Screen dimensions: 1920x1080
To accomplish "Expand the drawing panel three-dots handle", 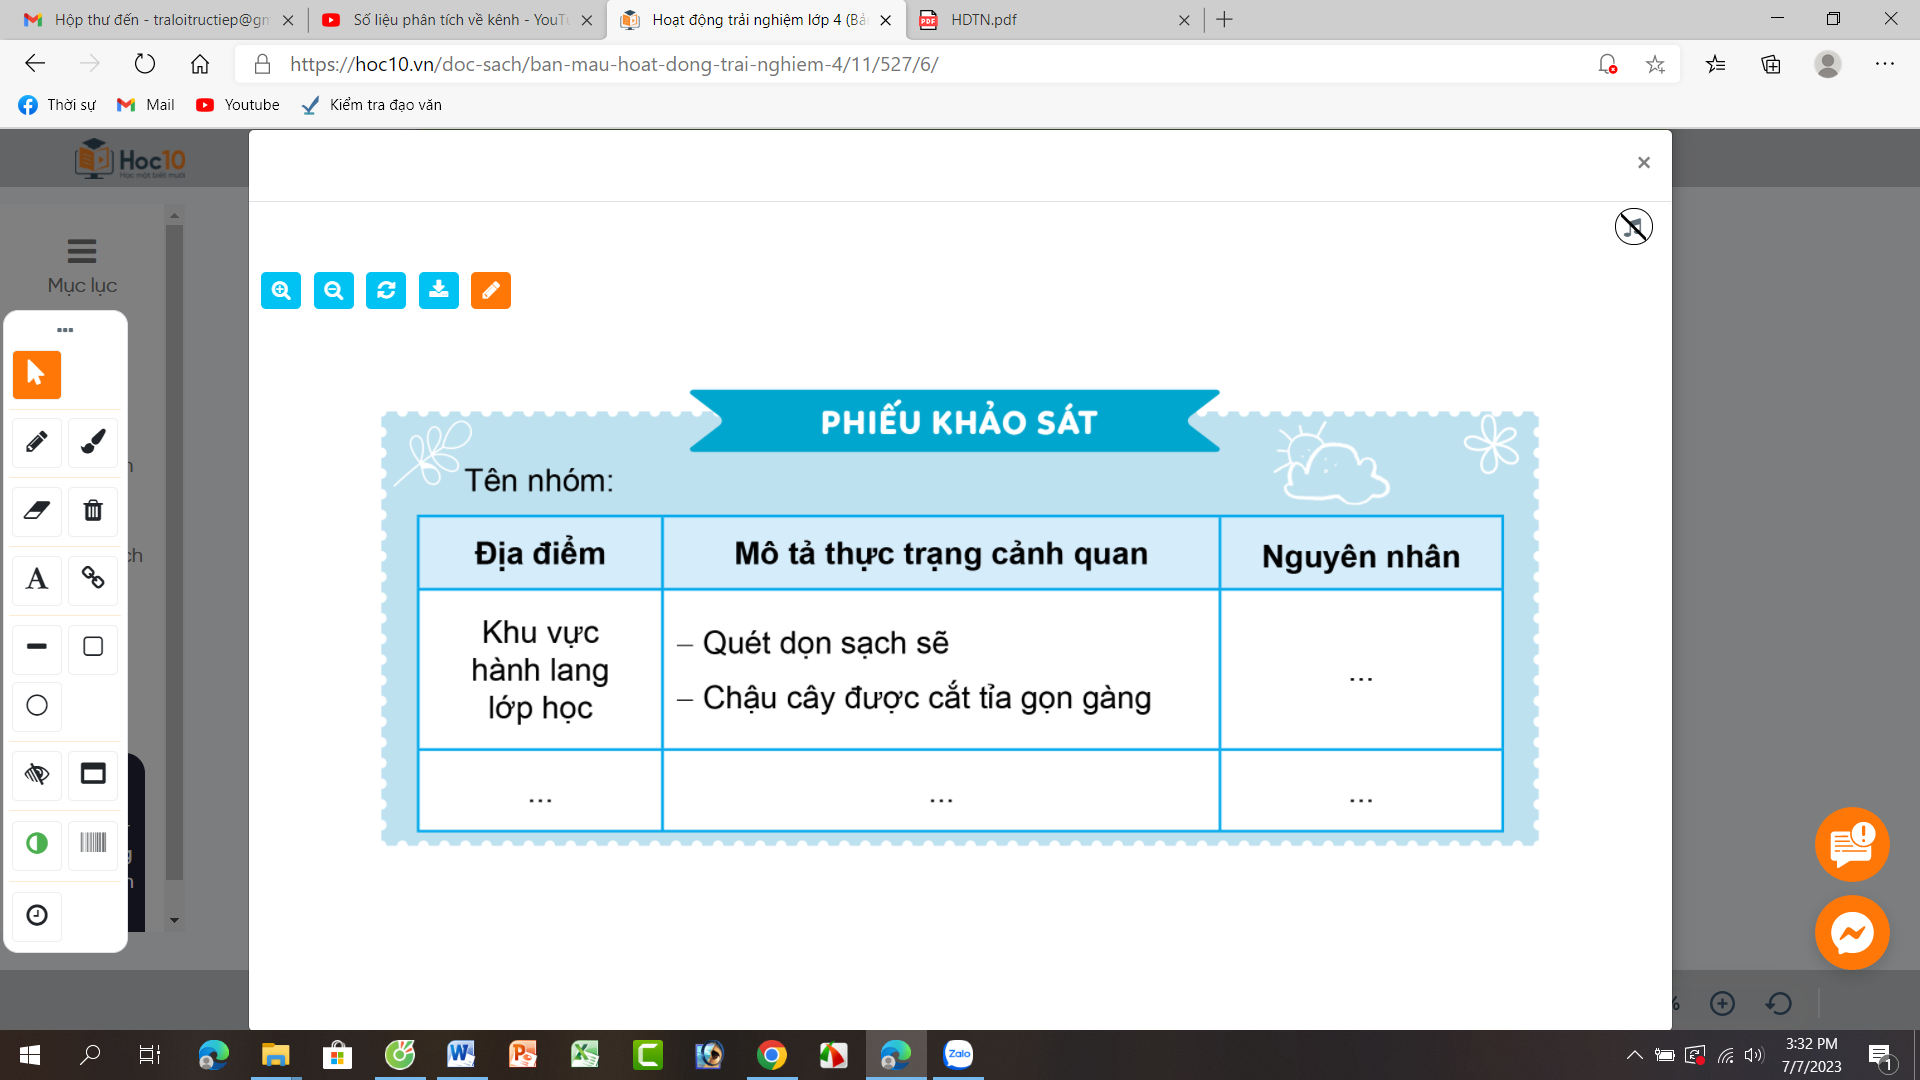I will (x=65, y=330).
